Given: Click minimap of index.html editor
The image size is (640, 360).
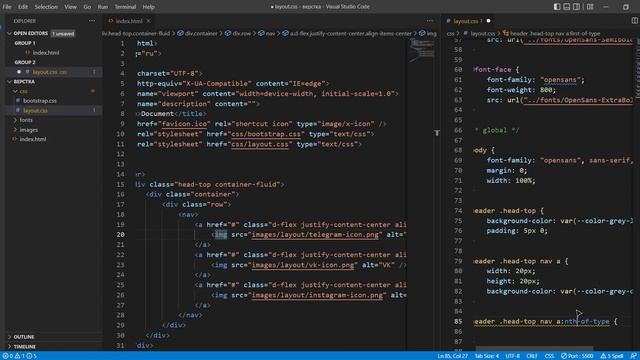Looking at the screenshot, I should click(x=422, y=51).
